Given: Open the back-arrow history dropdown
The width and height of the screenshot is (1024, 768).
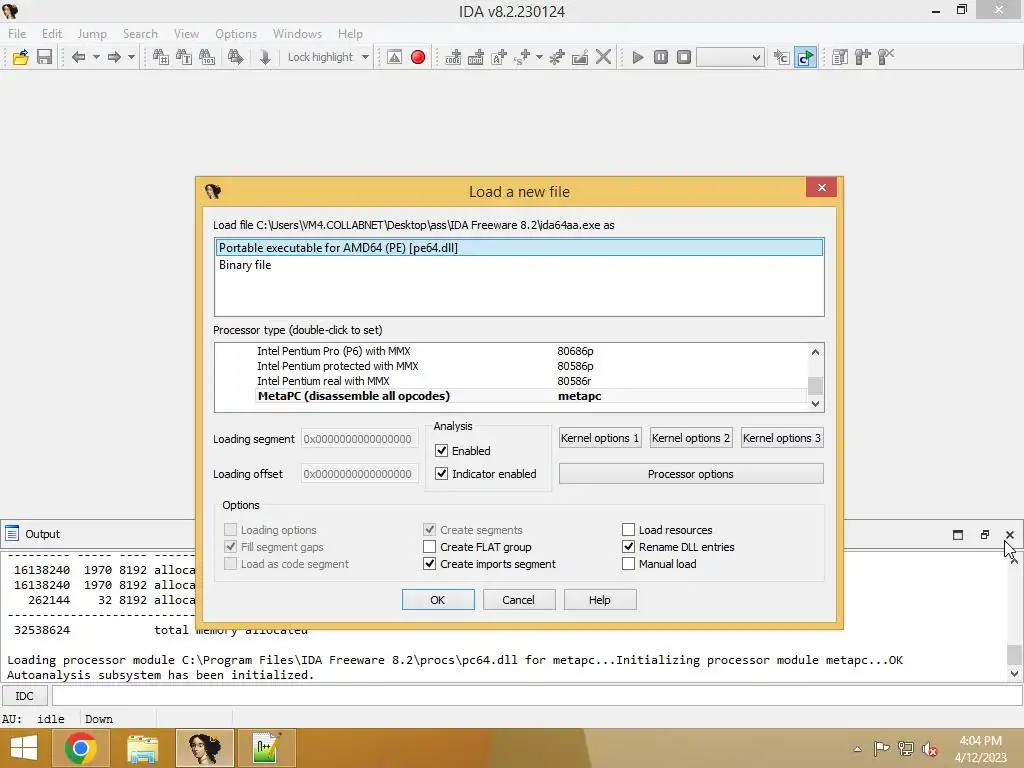Looking at the screenshot, I should pos(96,57).
